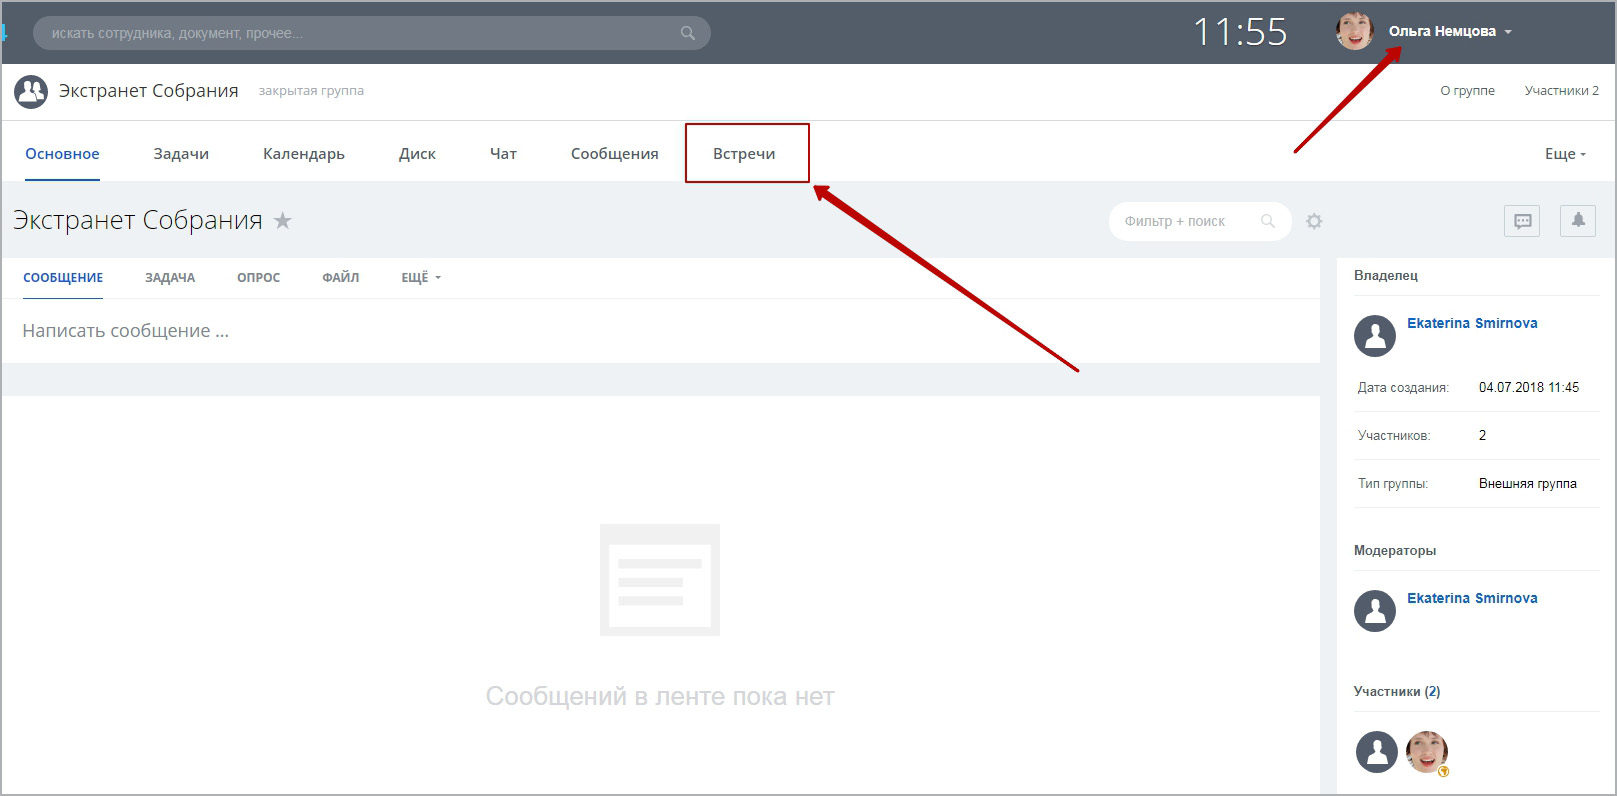Toggle notifications with the bell icon
1617x796 pixels.
(x=1577, y=221)
